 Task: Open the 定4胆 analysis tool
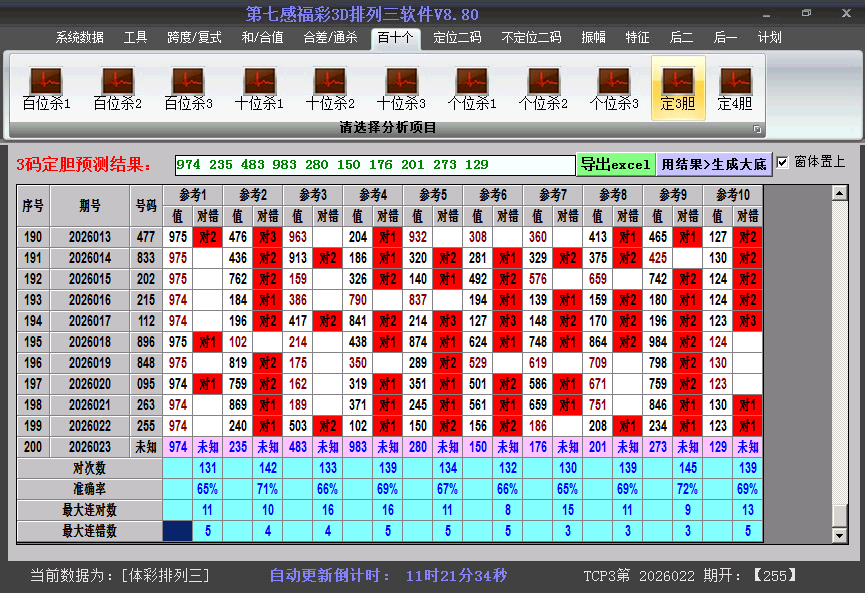click(x=735, y=83)
